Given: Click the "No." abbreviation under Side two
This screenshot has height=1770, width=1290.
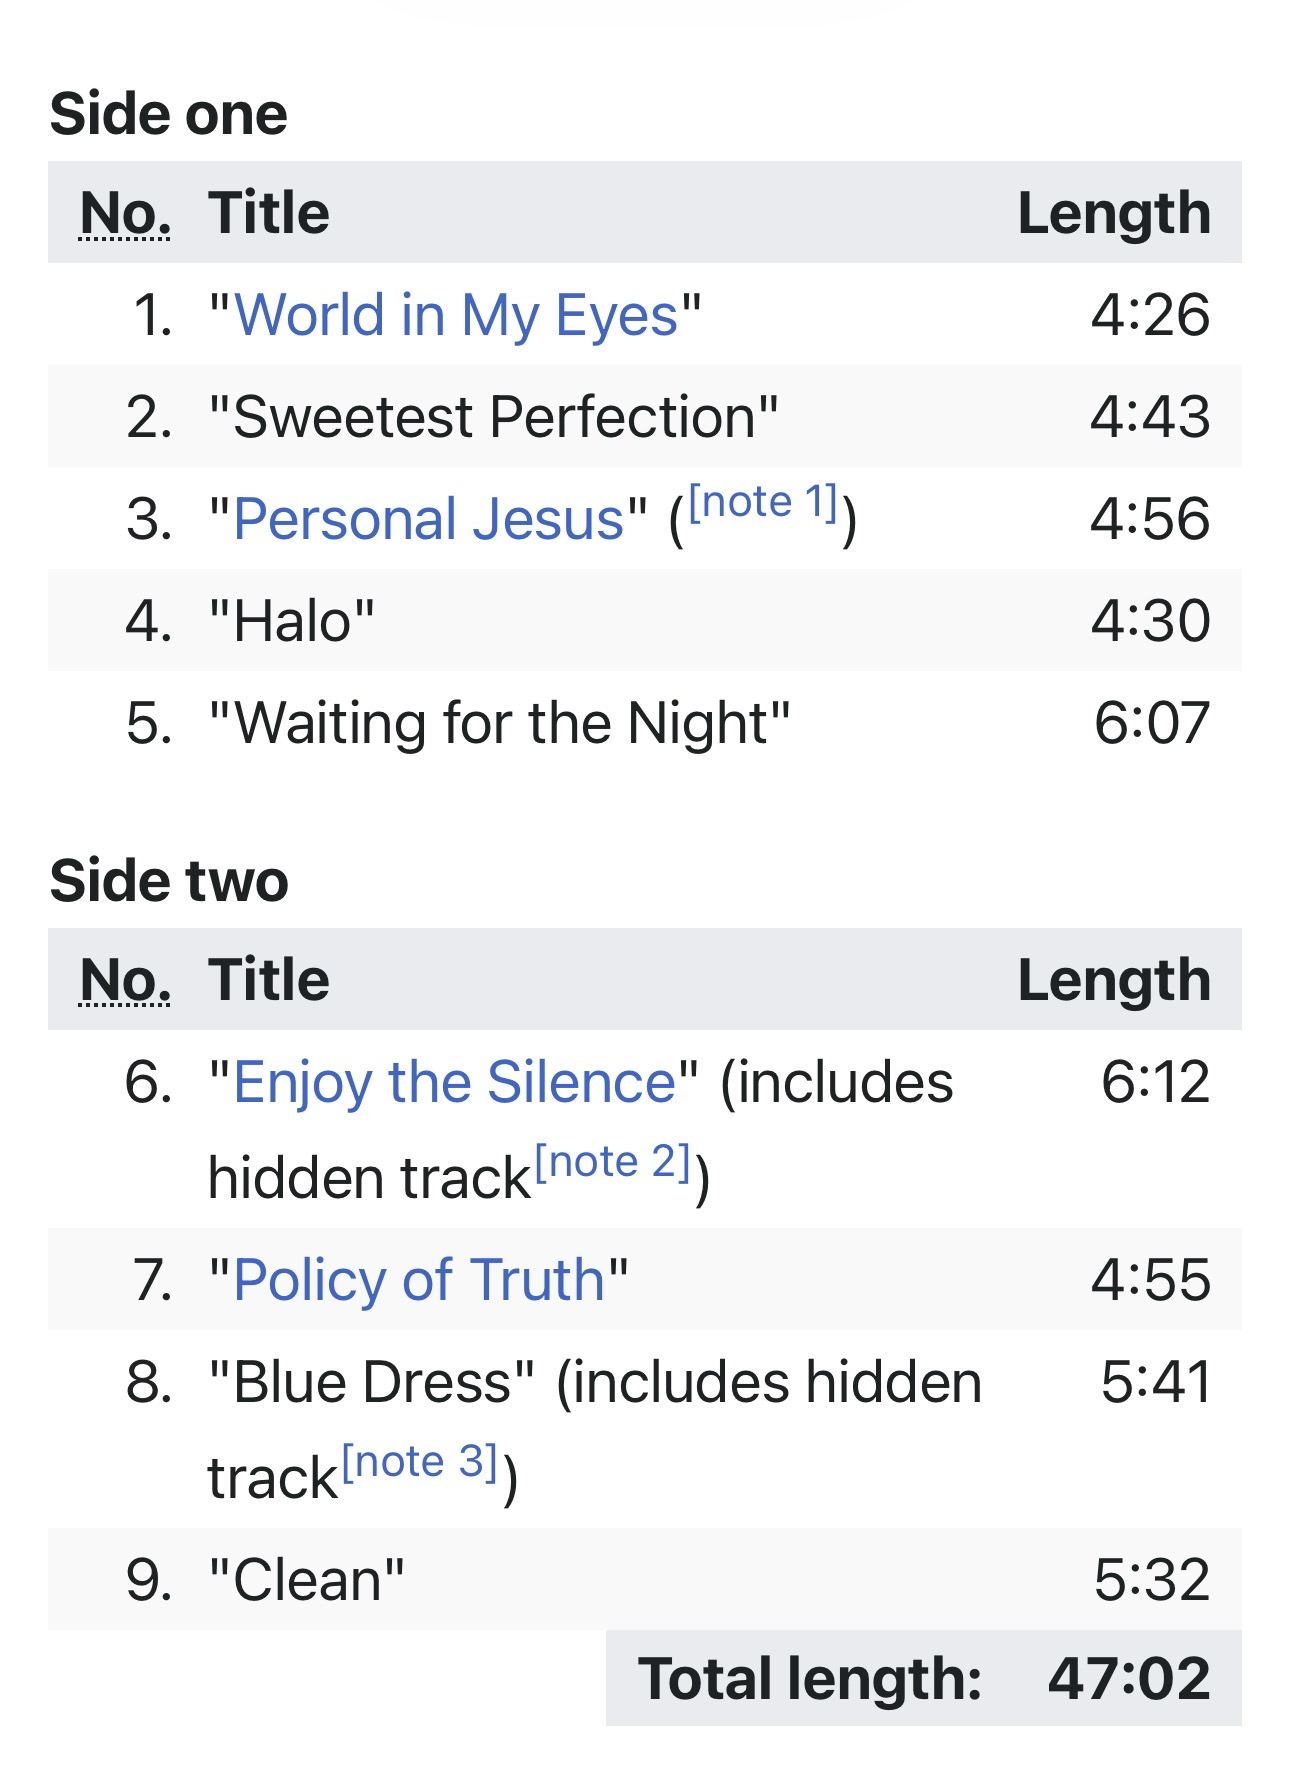Looking at the screenshot, I should click(x=125, y=980).
